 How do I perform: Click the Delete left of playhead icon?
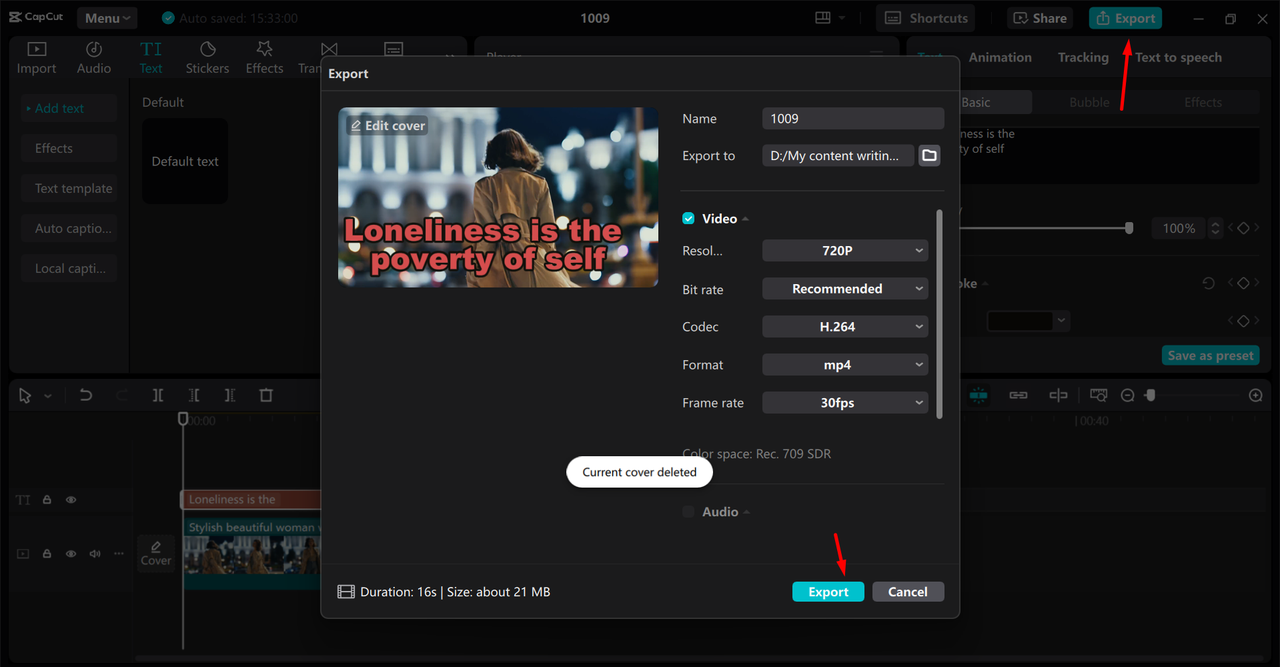pos(194,395)
